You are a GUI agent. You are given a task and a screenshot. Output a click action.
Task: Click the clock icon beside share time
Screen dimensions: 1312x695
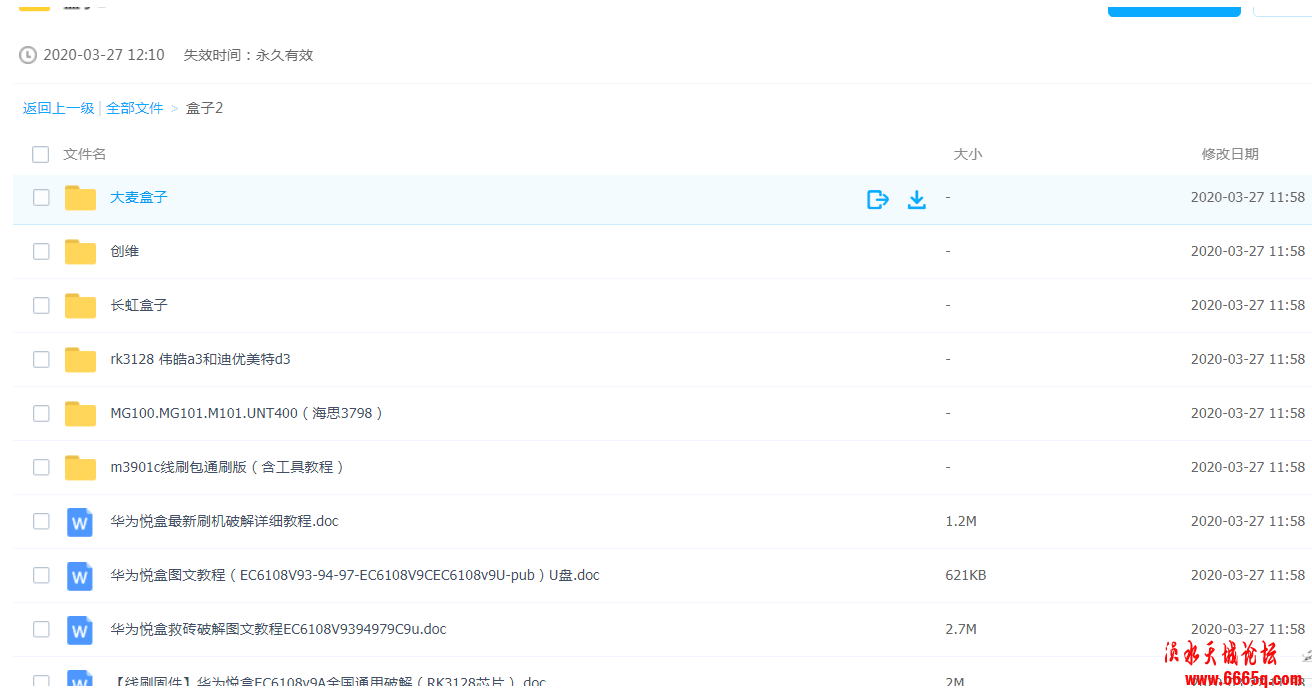(28, 55)
